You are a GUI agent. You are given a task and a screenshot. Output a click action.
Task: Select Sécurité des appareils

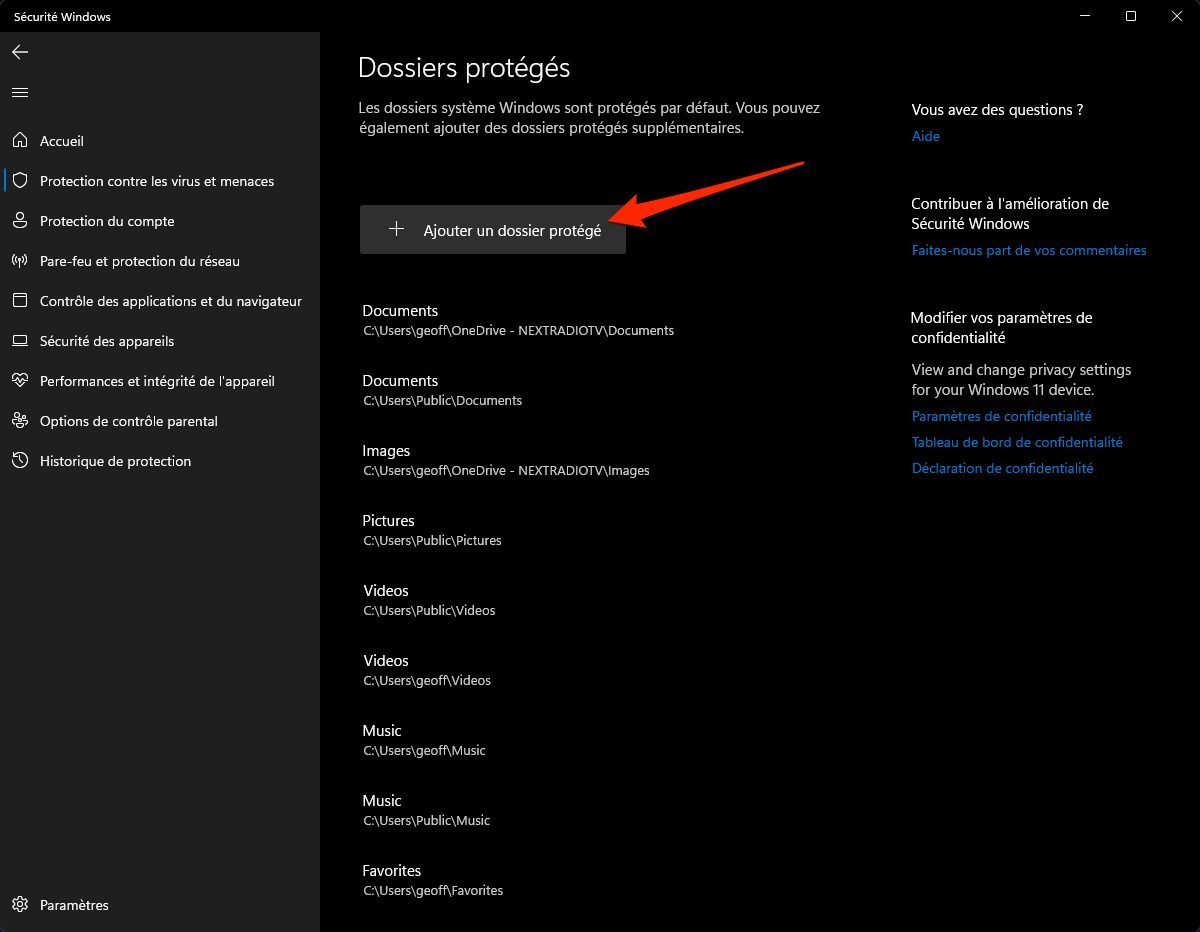point(160,341)
